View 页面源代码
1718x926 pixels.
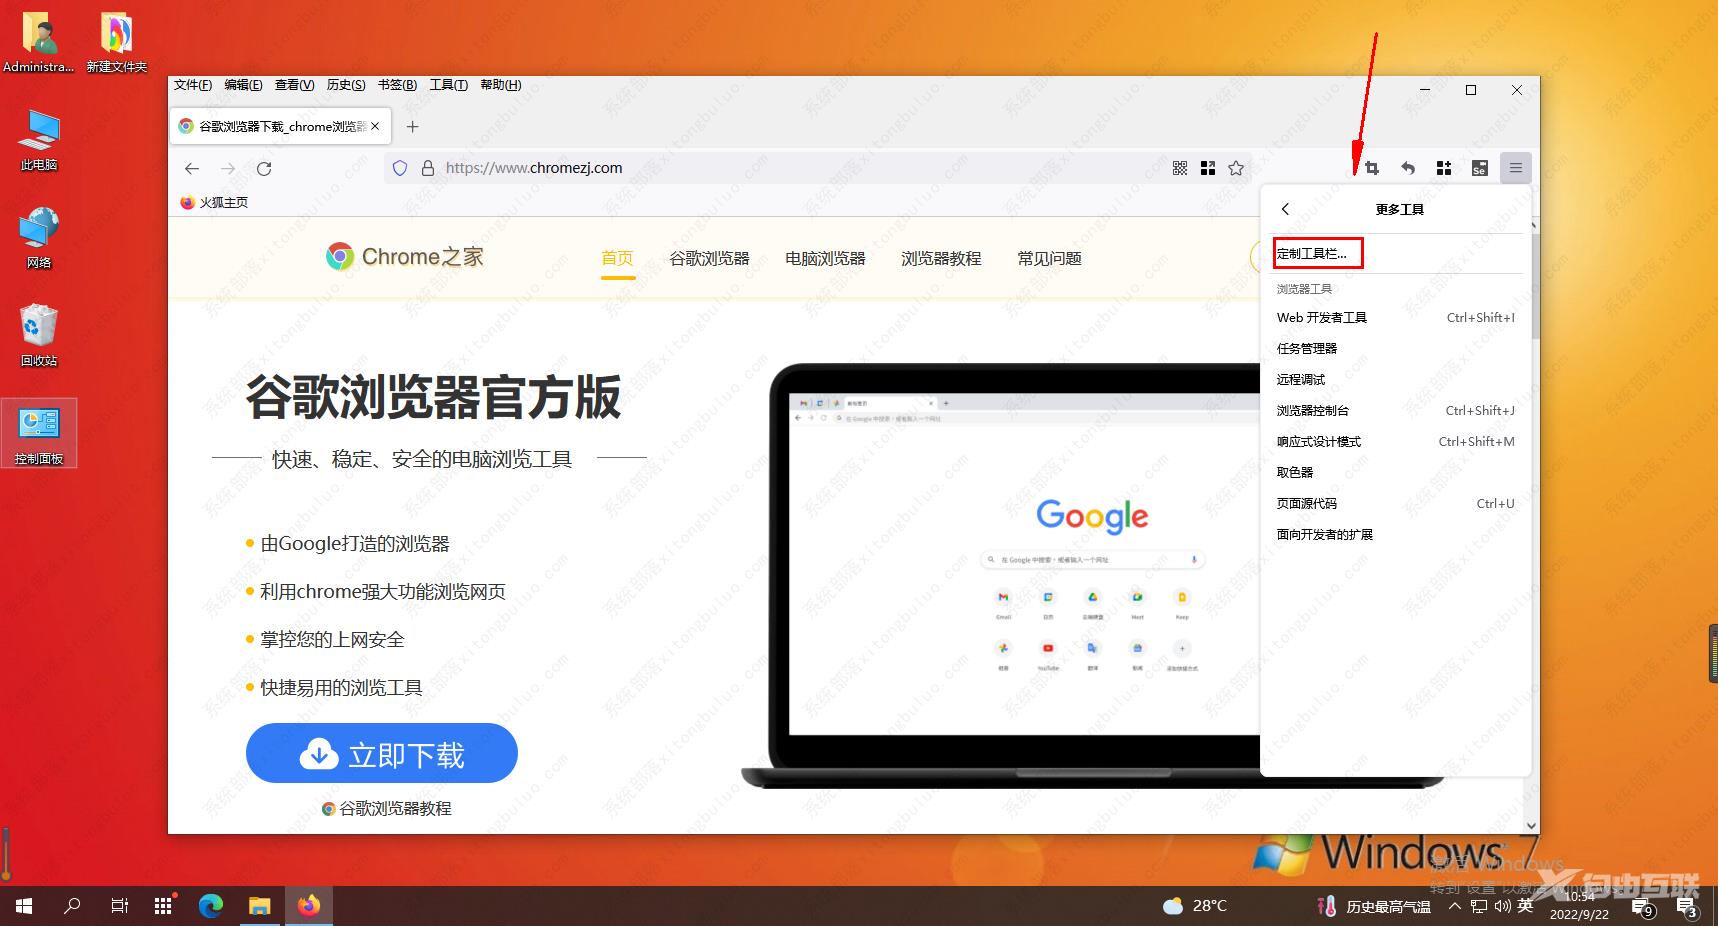1395,503
